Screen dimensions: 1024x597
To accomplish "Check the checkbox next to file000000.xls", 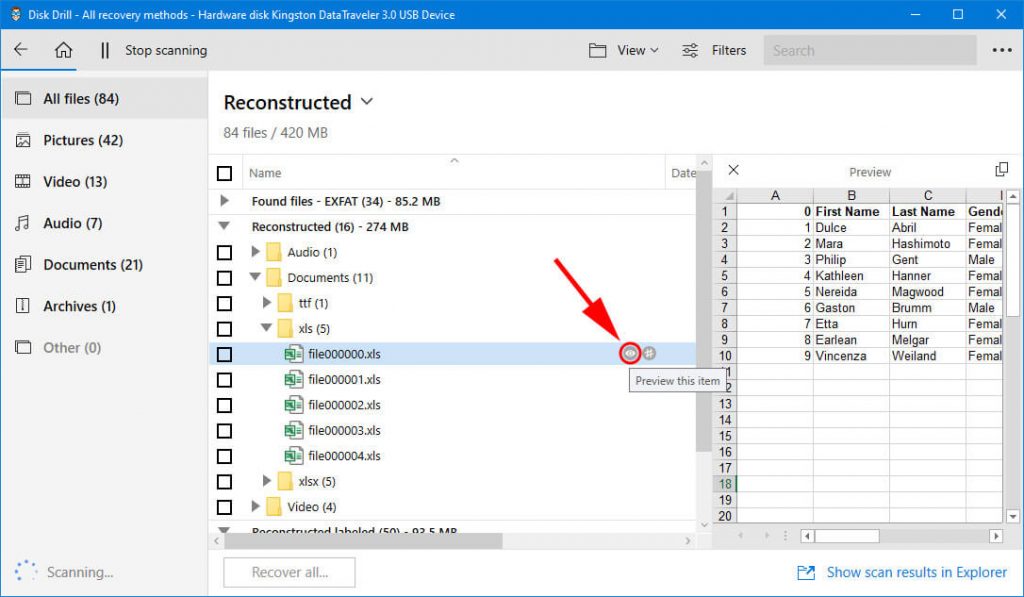I will tap(224, 352).
